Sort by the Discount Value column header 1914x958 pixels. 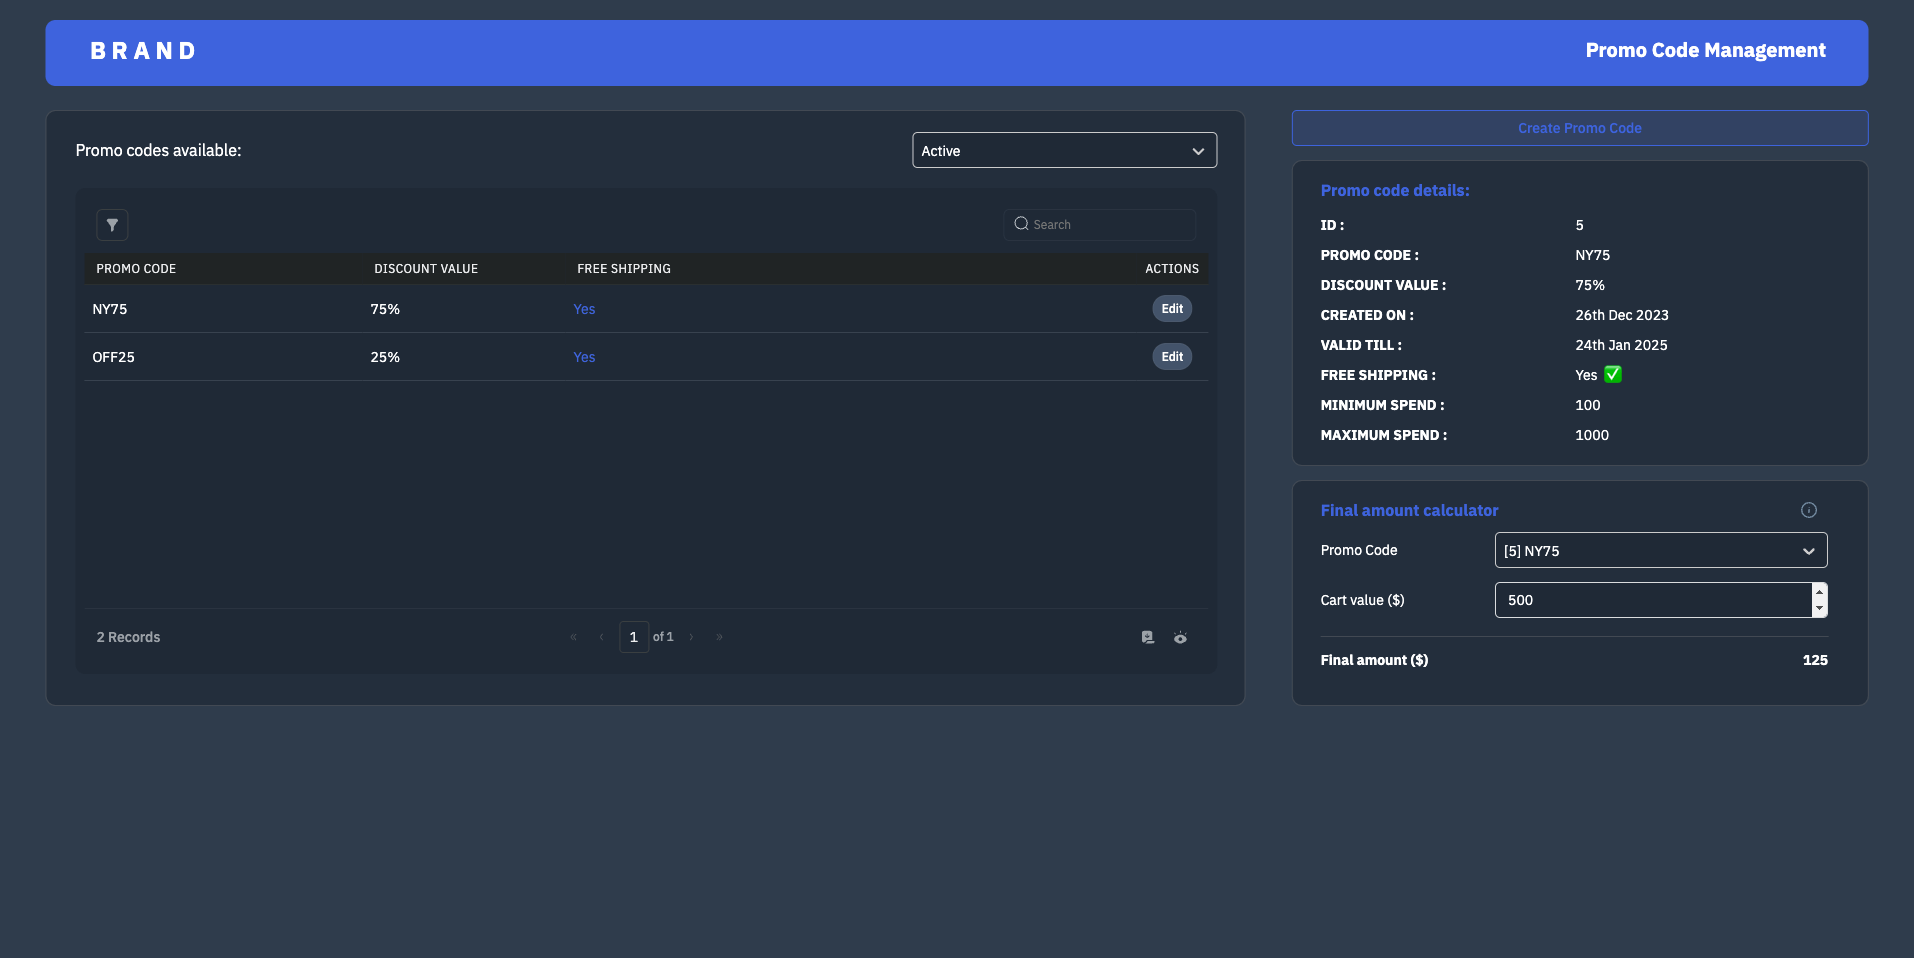[426, 269]
